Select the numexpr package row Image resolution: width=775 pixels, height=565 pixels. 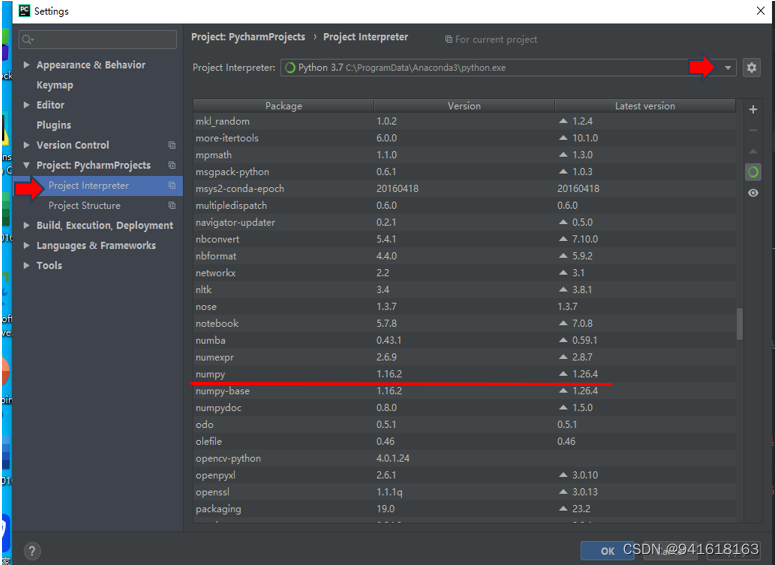tap(464, 357)
